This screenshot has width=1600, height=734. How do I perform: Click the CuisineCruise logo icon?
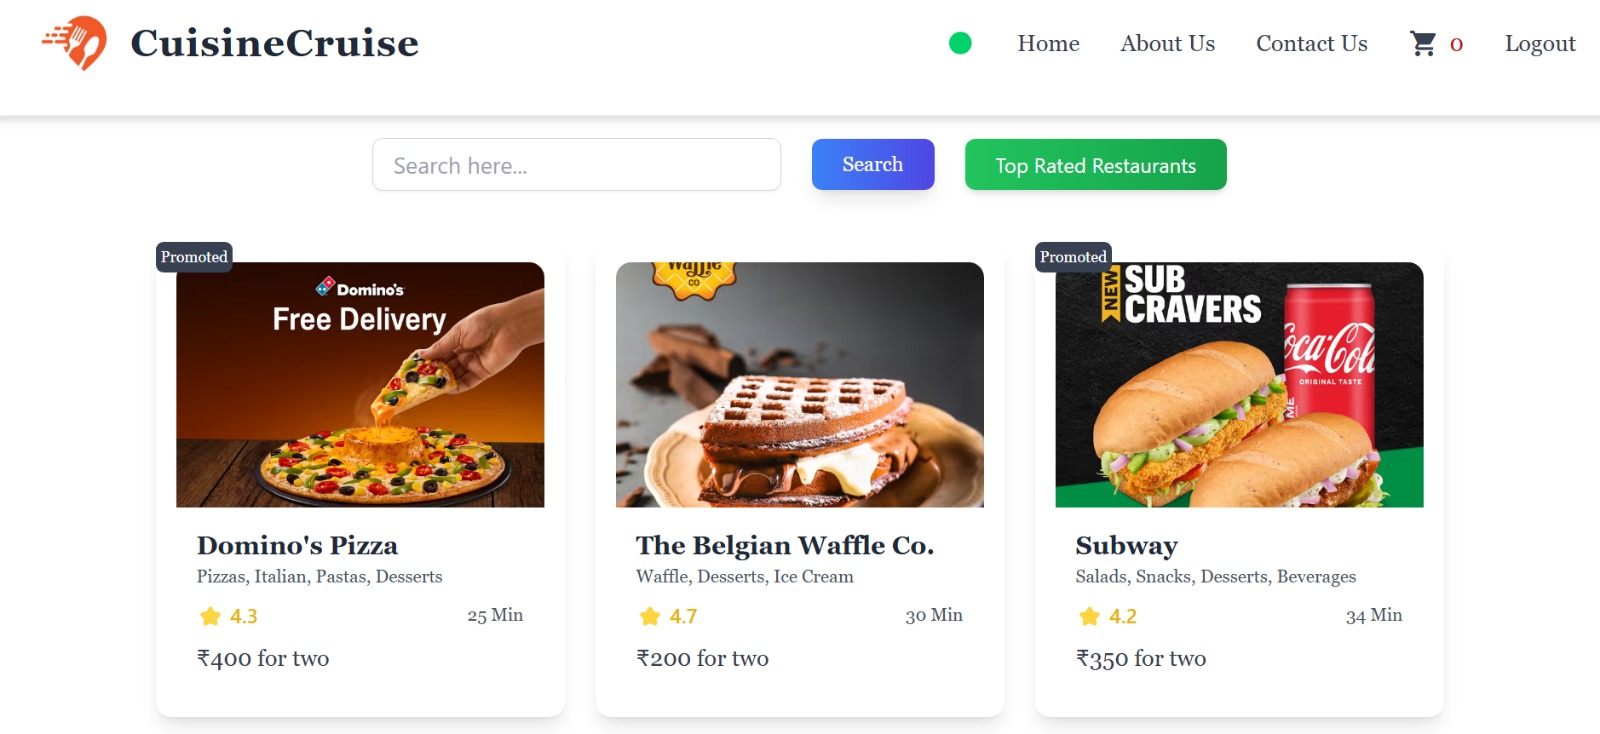(76, 43)
